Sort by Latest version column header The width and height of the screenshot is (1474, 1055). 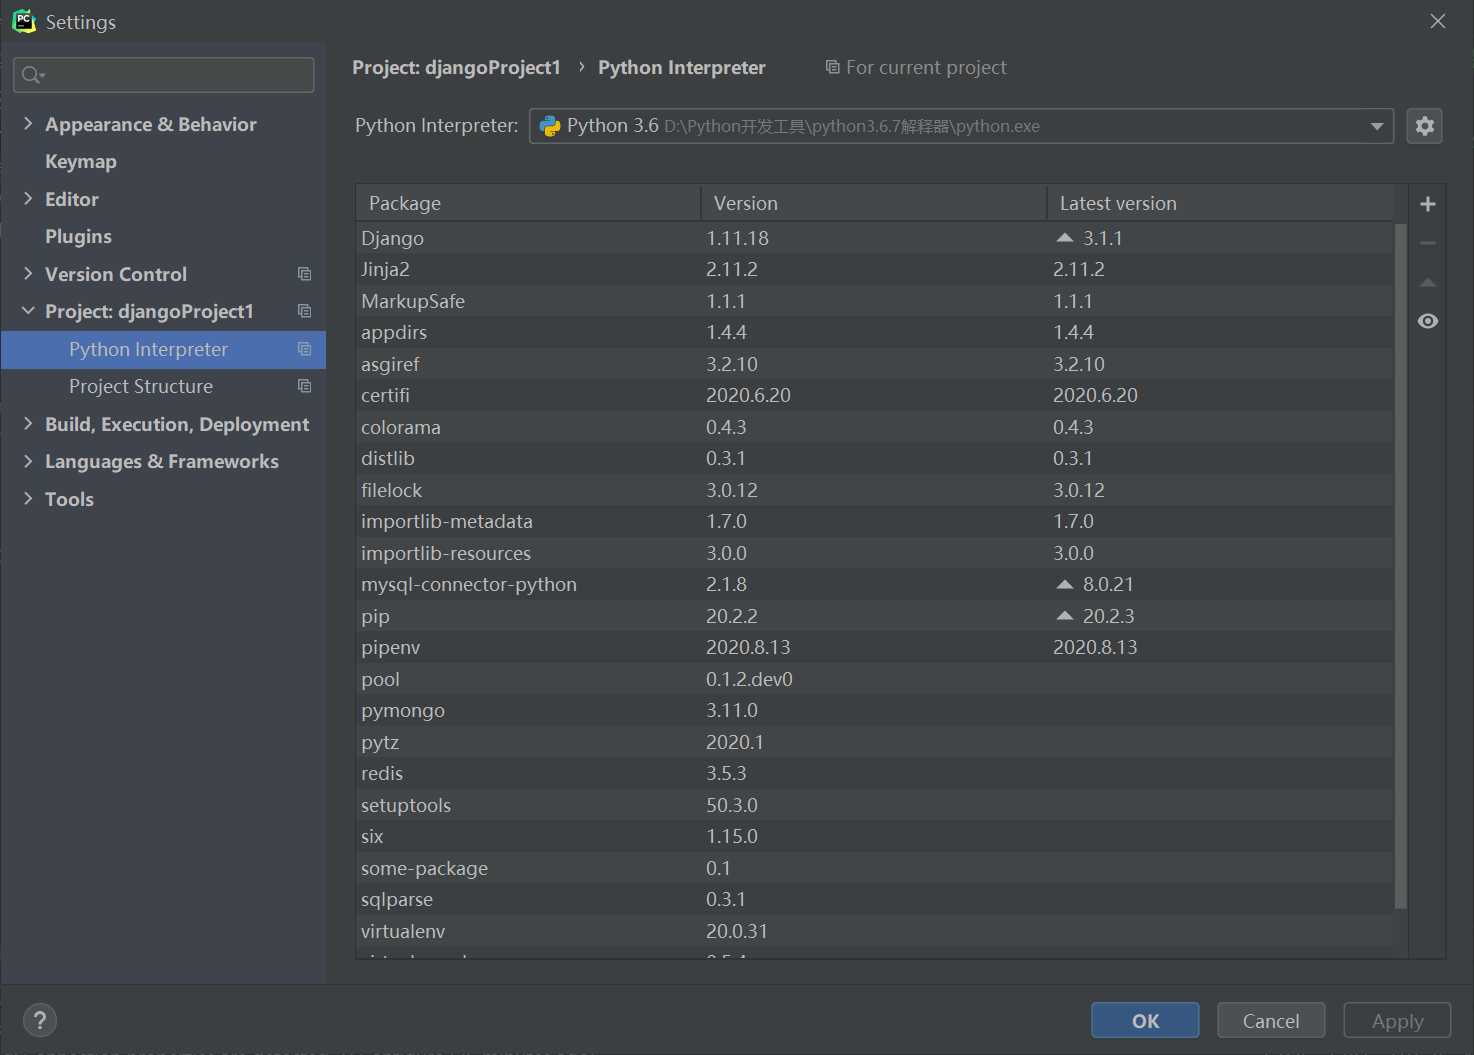coord(1220,203)
